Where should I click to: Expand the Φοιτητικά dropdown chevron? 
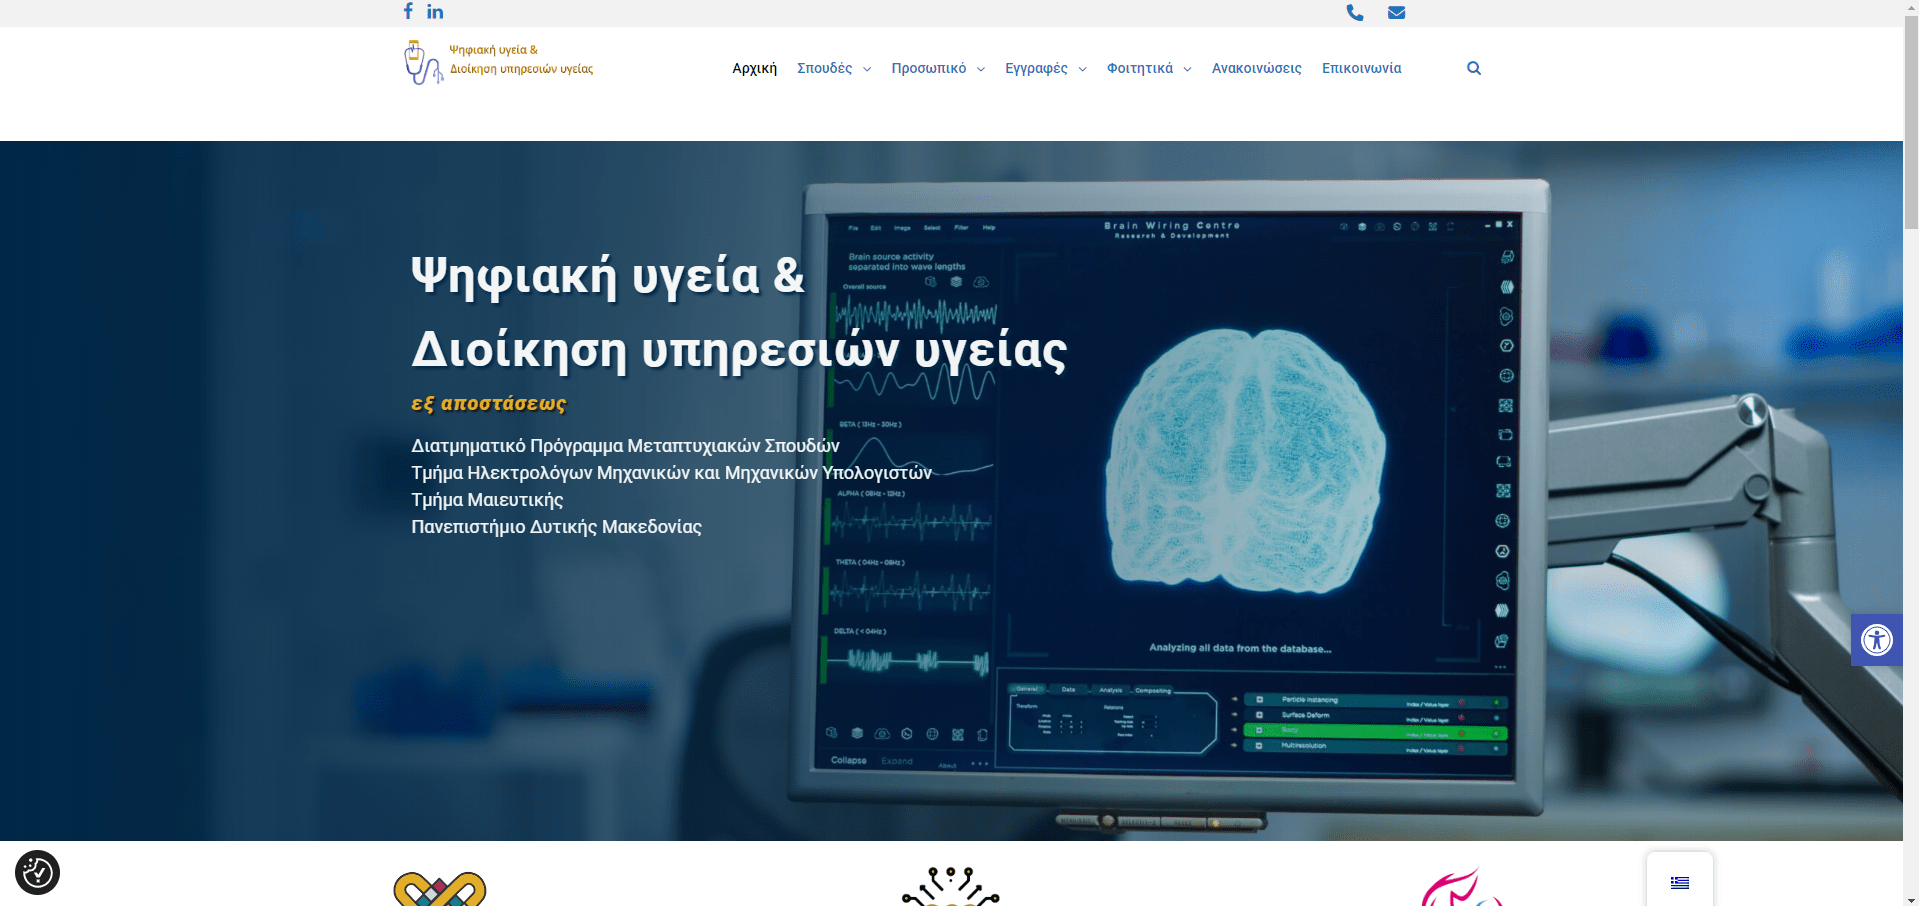tap(1188, 69)
